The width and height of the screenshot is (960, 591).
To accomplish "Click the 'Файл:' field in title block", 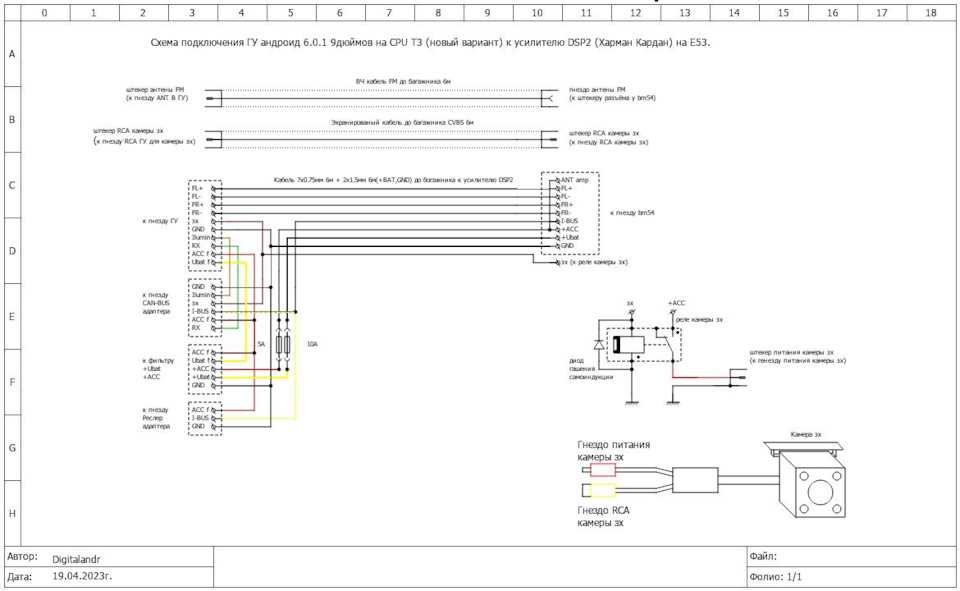I will pyautogui.click(x=763, y=557).
